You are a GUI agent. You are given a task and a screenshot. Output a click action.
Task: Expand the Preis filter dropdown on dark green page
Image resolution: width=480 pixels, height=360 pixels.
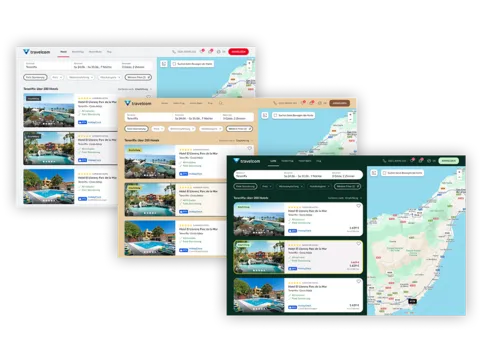pyautogui.click(x=266, y=186)
